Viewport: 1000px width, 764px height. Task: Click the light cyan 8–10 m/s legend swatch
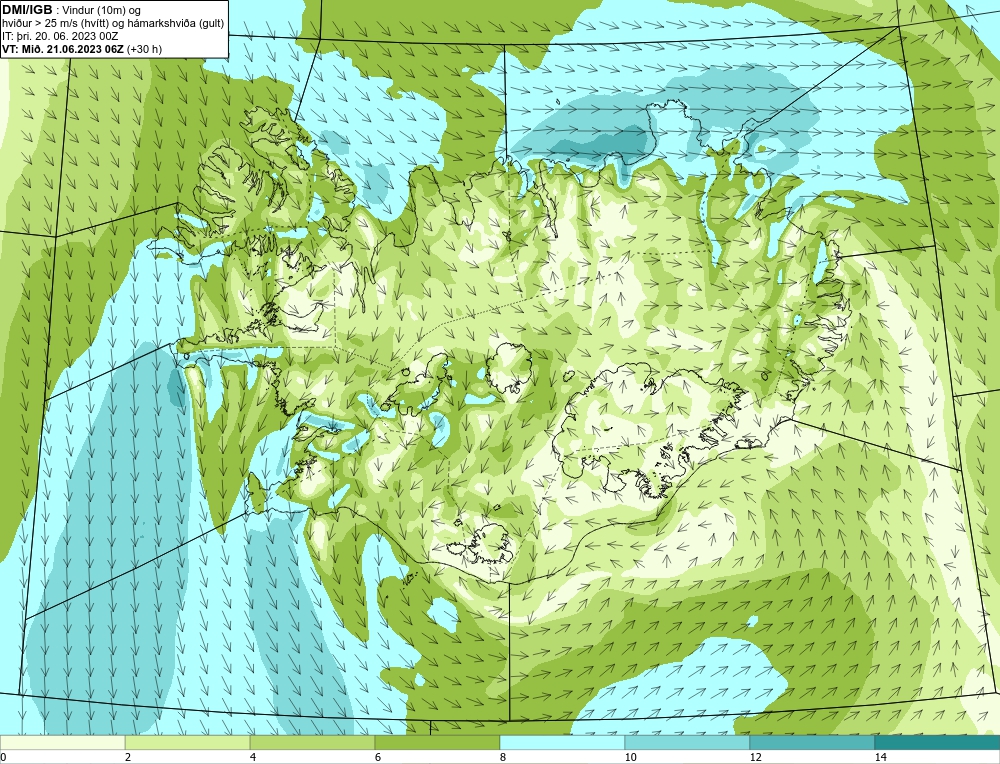[562, 743]
